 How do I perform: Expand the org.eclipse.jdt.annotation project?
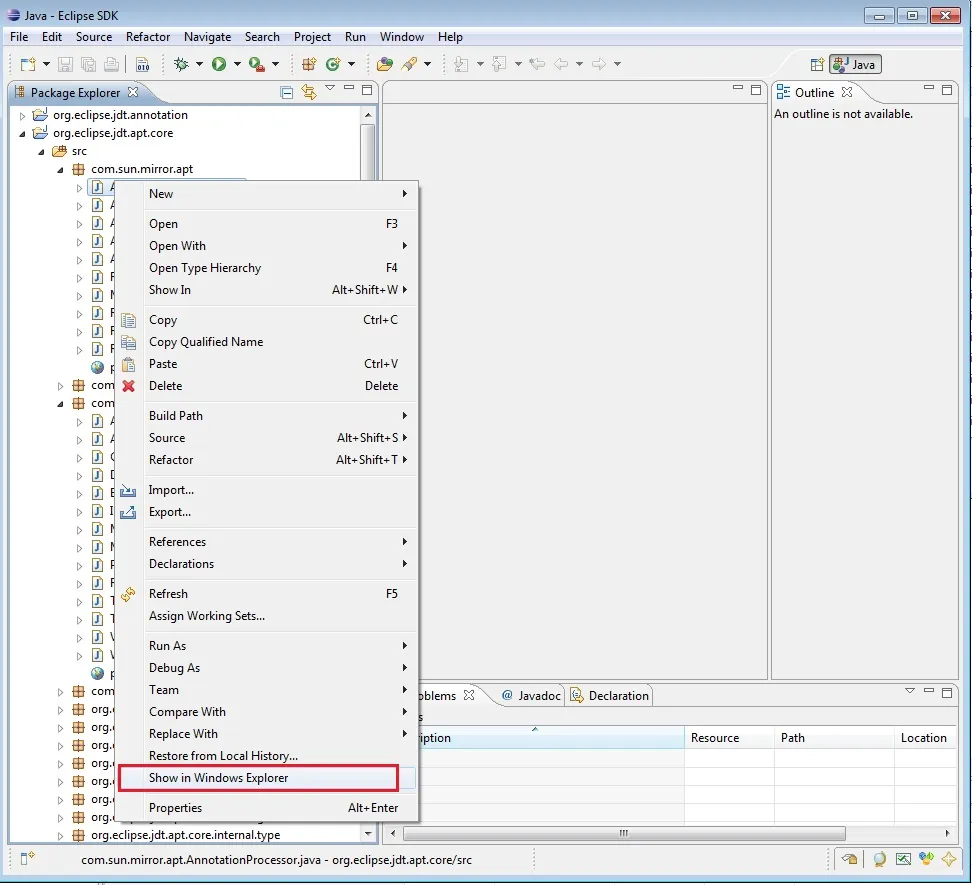(x=22, y=115)
